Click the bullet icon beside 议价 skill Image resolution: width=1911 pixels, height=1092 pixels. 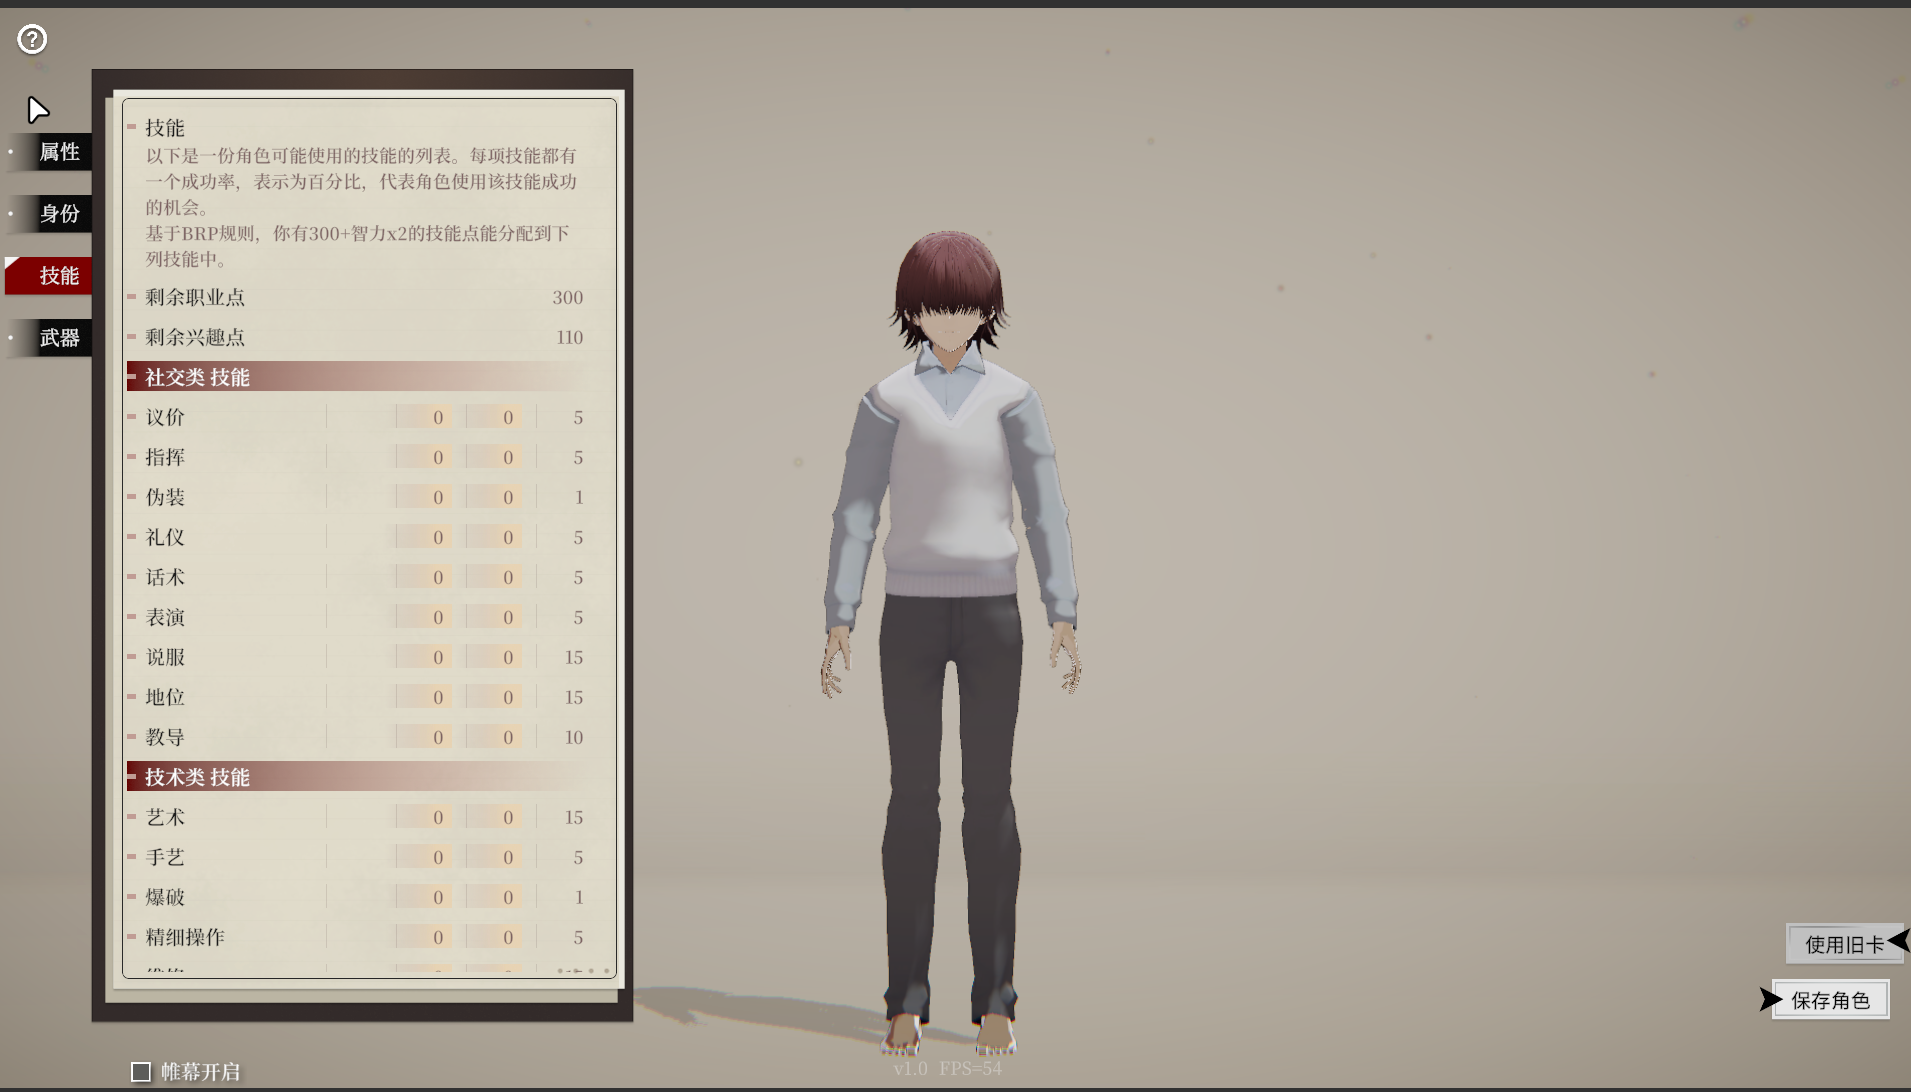pos(134,417)
